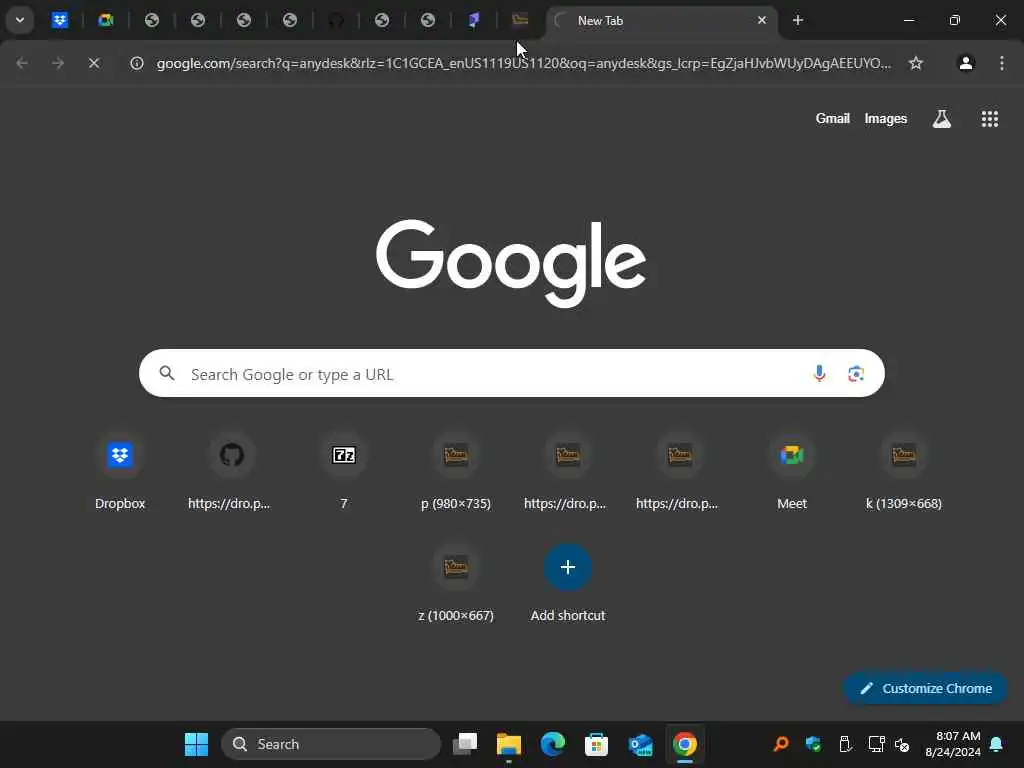Open a new browser tab with plus button
This screenshot has width=1024, height=768.
point(797,20)
